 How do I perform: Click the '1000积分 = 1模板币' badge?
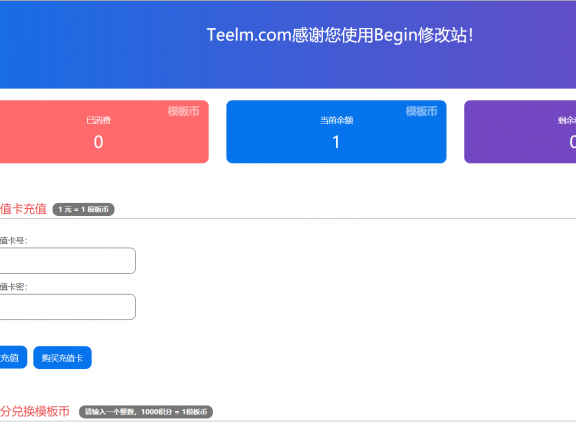(x=146, y=411)
